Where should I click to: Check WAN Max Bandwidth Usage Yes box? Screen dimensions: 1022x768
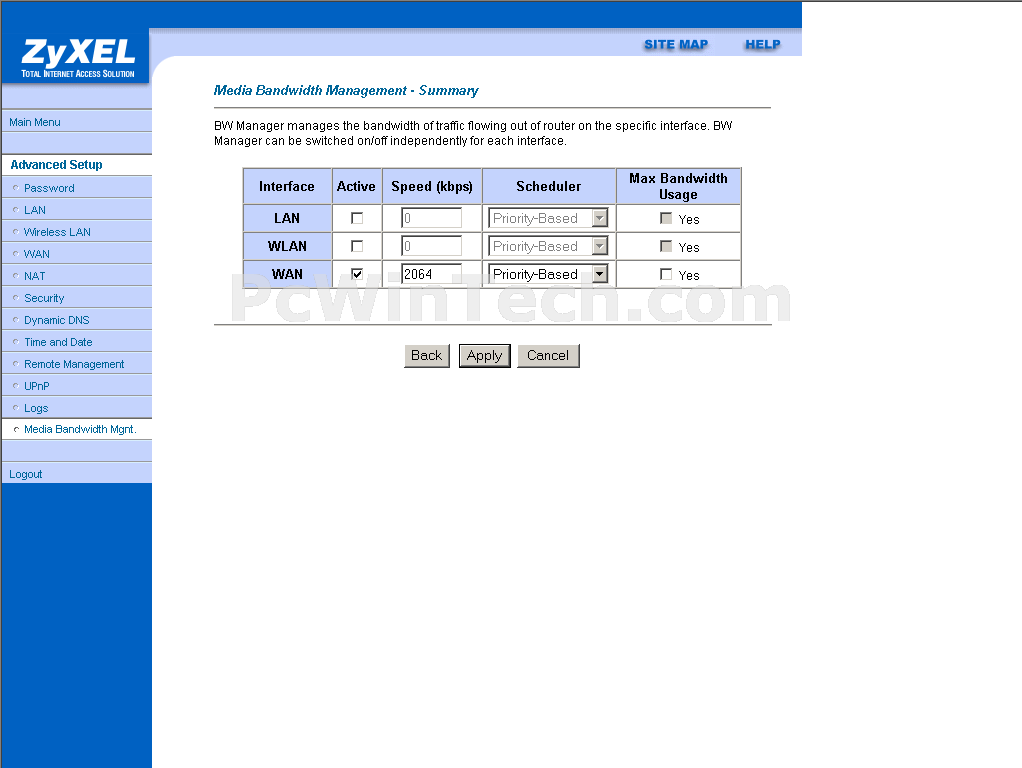pos(665,274)
